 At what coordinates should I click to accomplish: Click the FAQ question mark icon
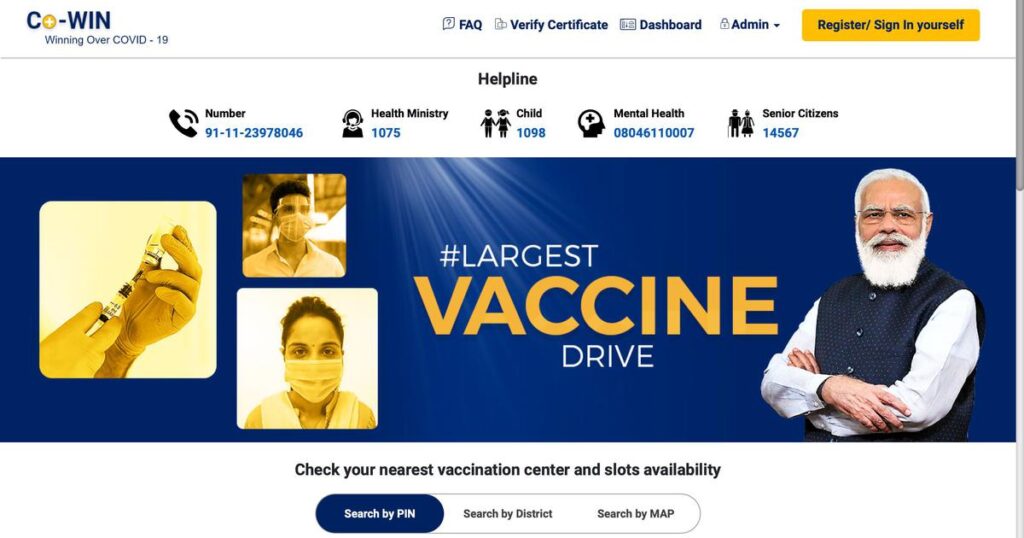(x=449, y=24)
